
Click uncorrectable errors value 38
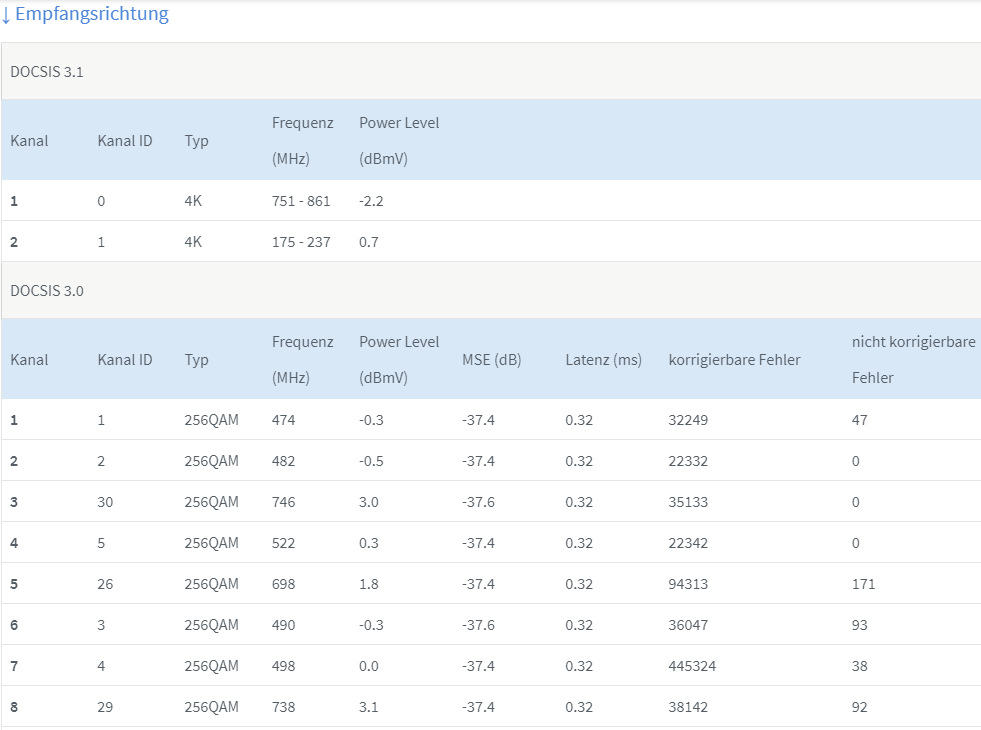click(x=860, y=666)
